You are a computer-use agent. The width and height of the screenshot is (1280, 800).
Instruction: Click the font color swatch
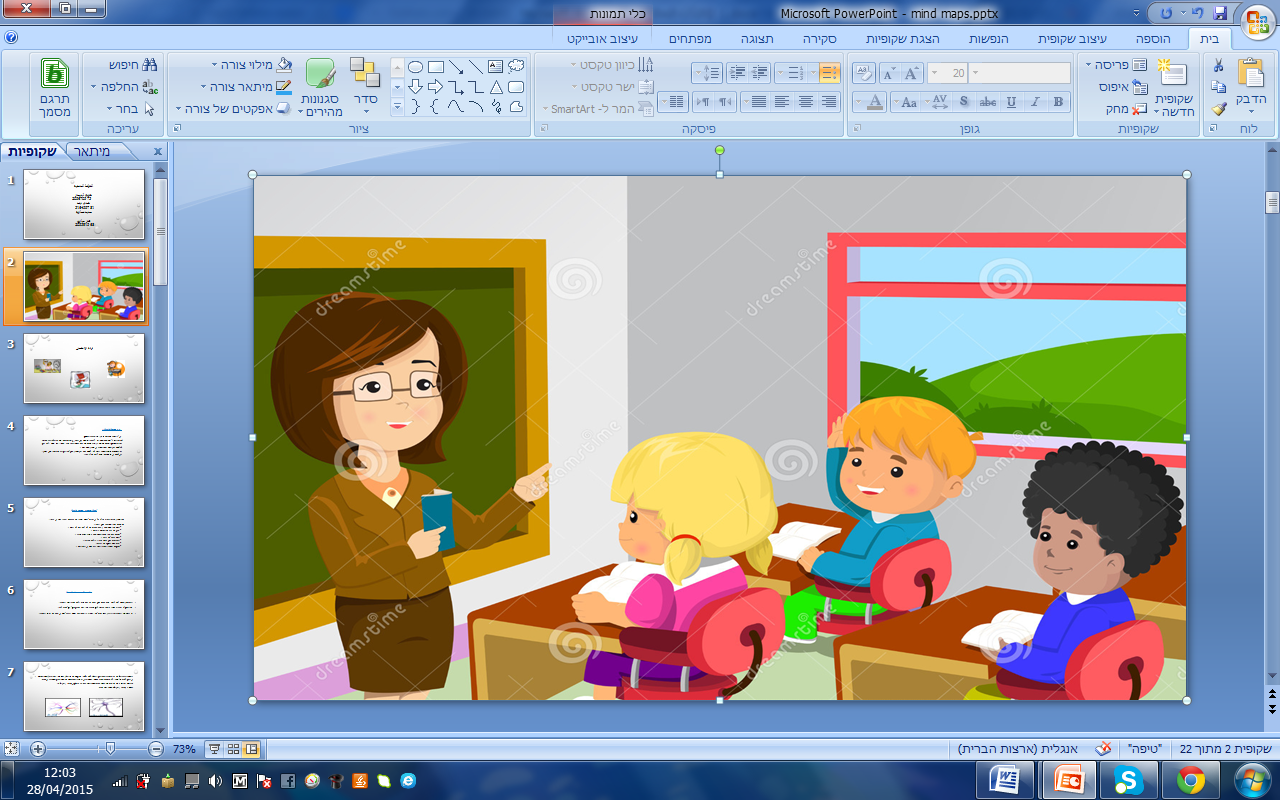876,102
